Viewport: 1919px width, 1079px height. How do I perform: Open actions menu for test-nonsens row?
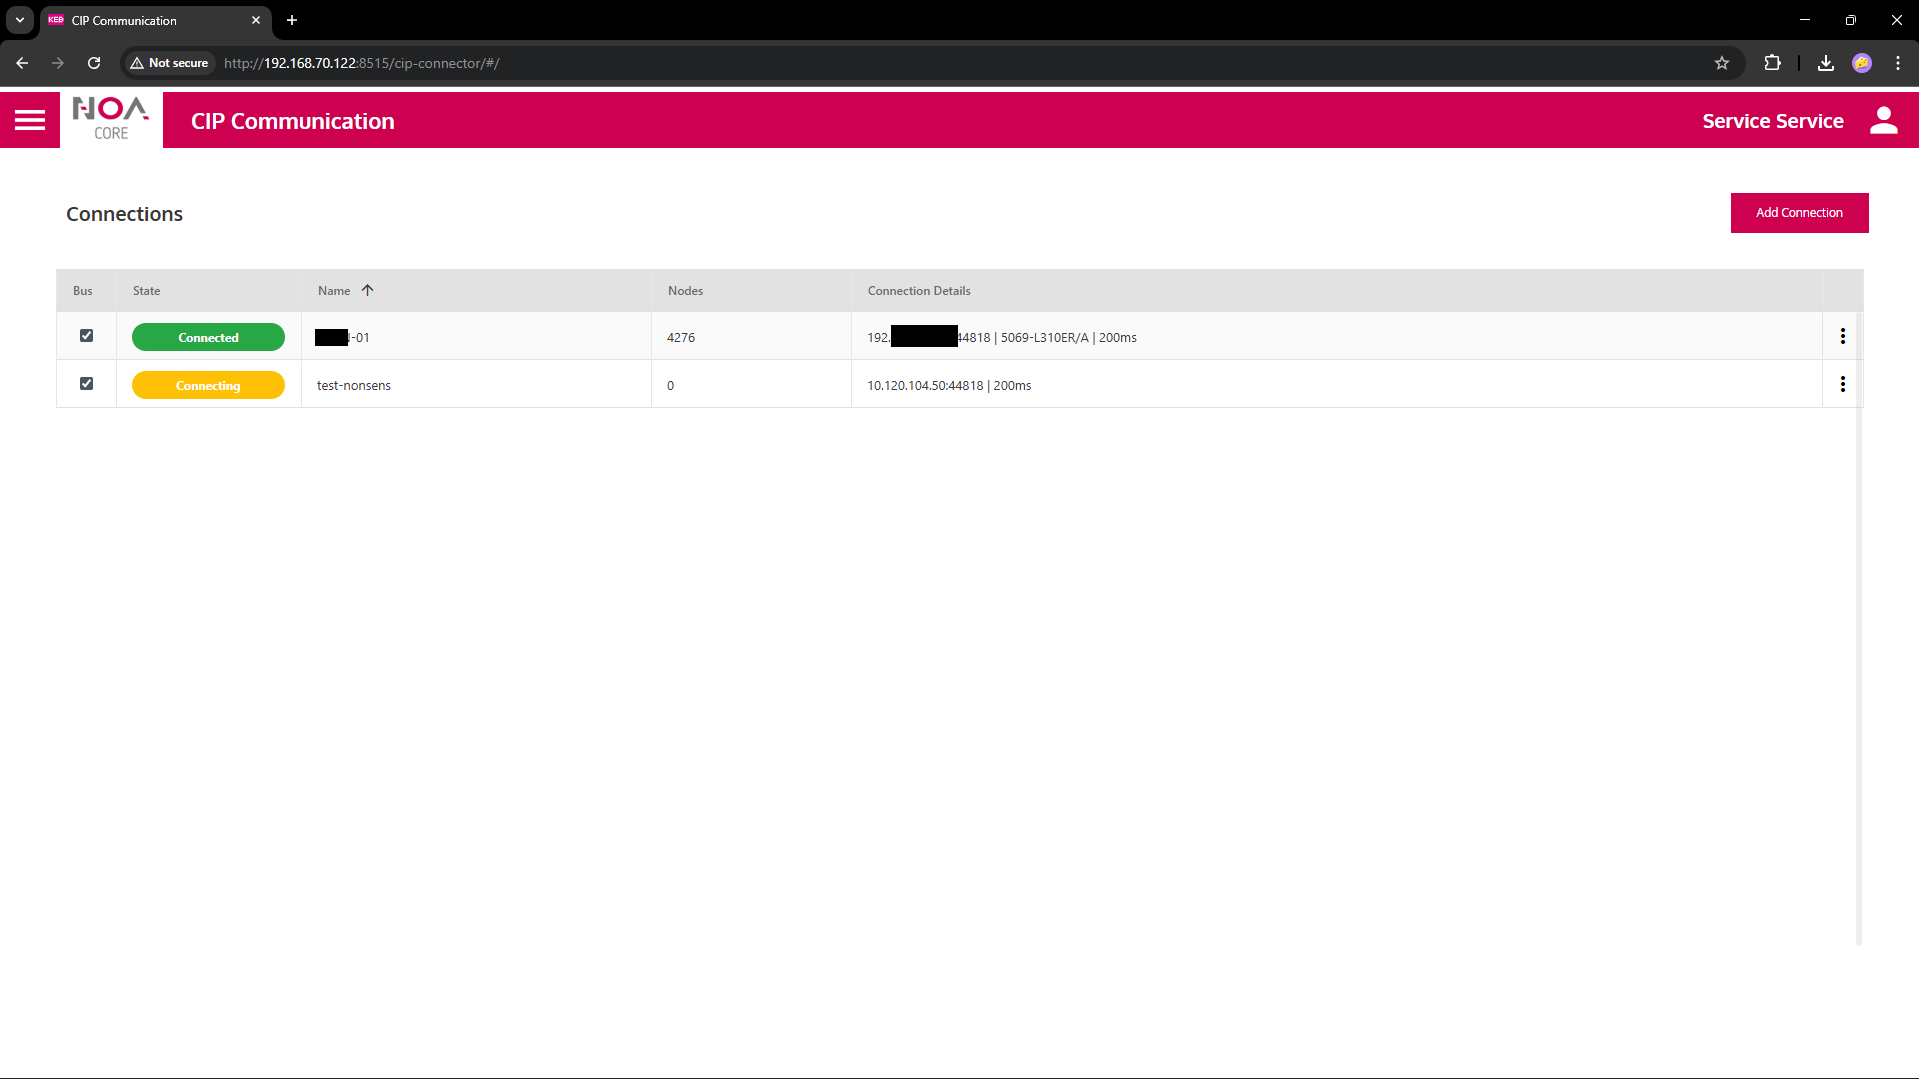pos(1842,385)
